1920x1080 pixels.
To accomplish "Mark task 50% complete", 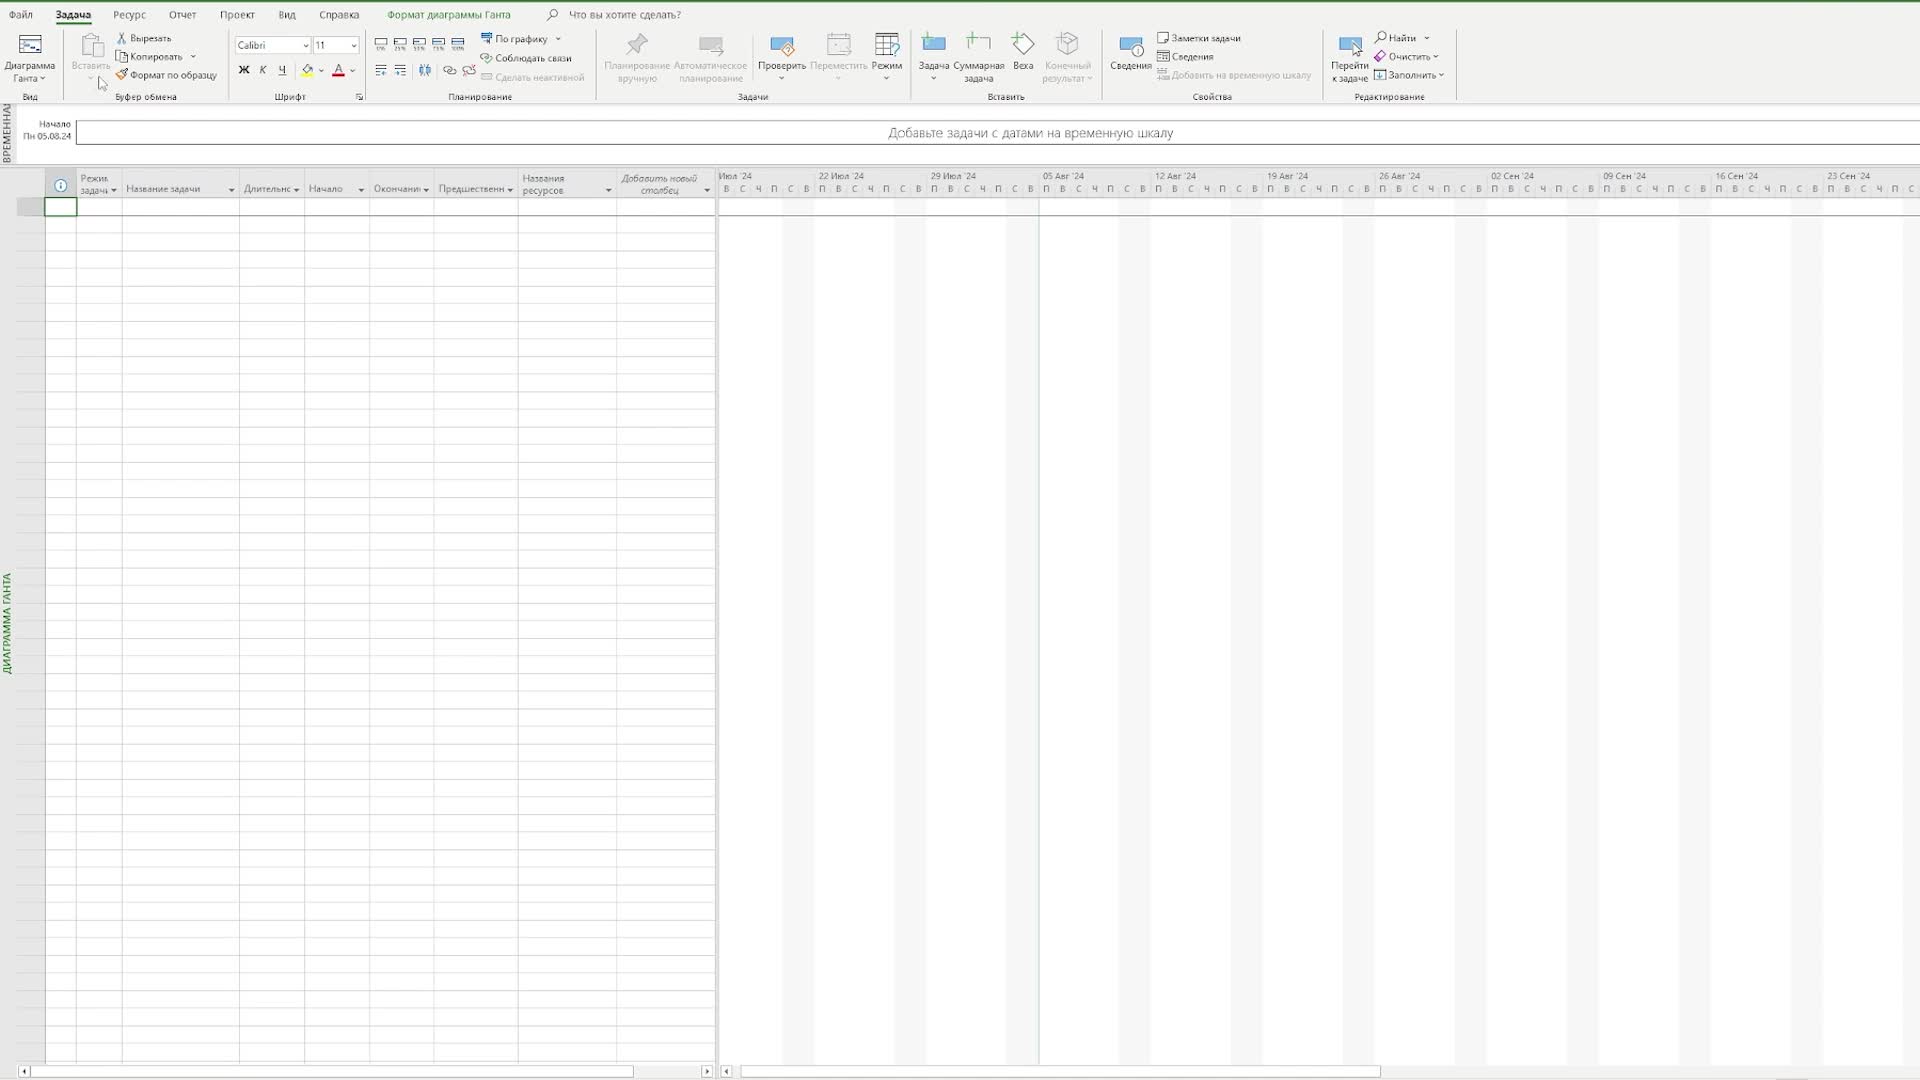I will pos(419,44).
